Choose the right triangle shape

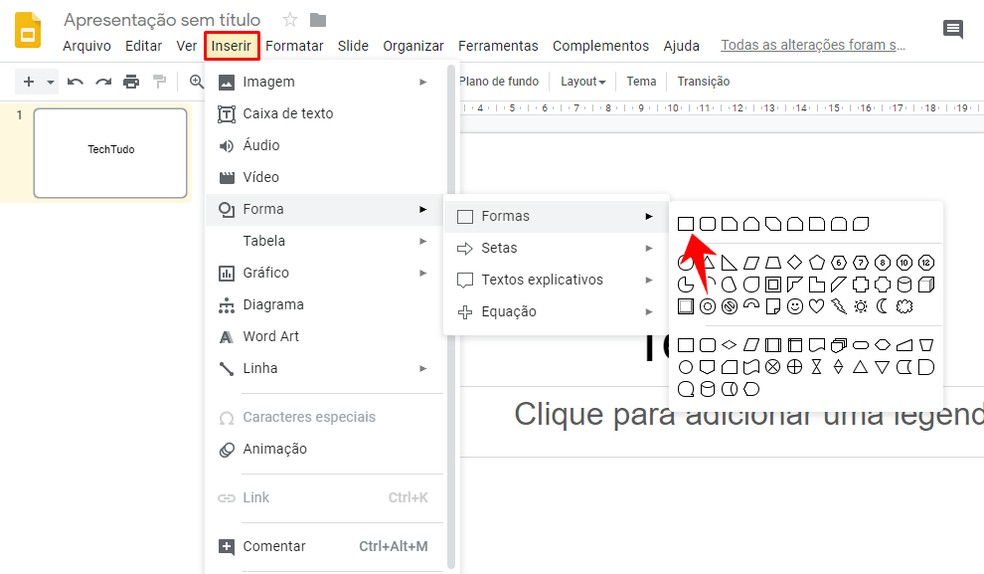(729, 262)
